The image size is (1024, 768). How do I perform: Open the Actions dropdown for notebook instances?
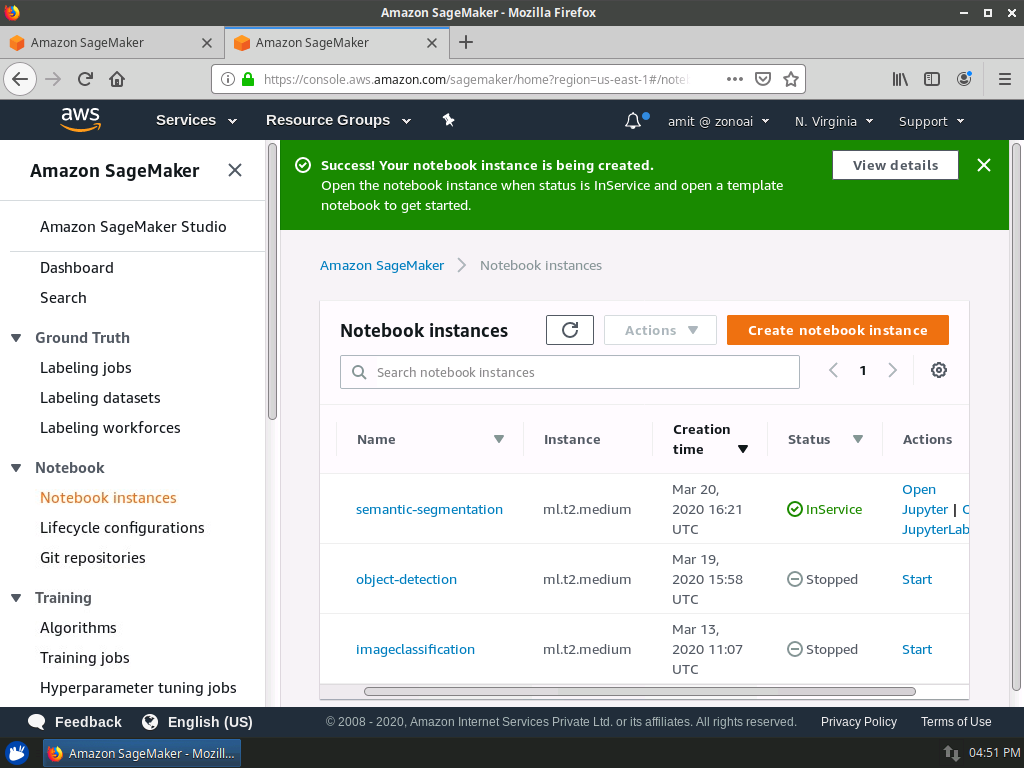[x=660, y=330]
